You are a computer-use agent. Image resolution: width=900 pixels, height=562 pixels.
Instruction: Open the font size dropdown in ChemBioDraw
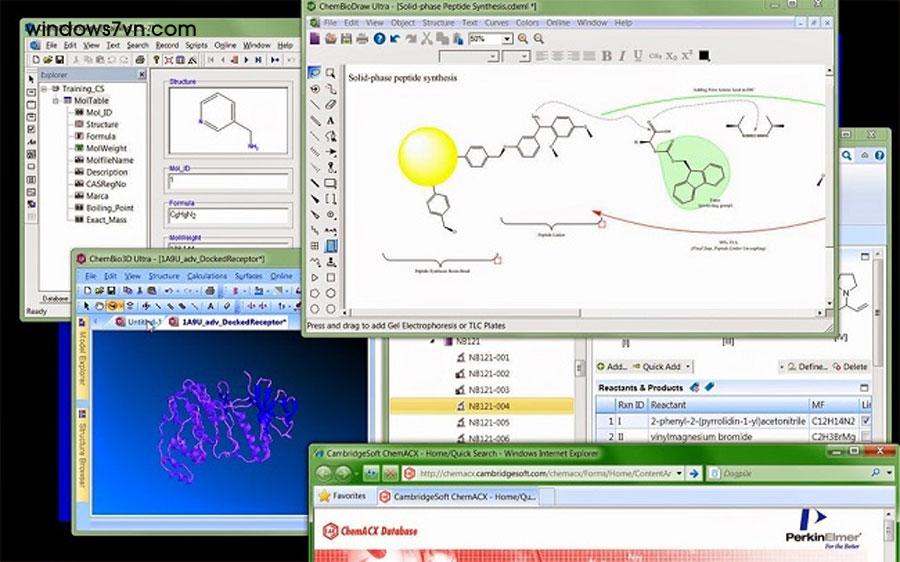click(524, 56)
